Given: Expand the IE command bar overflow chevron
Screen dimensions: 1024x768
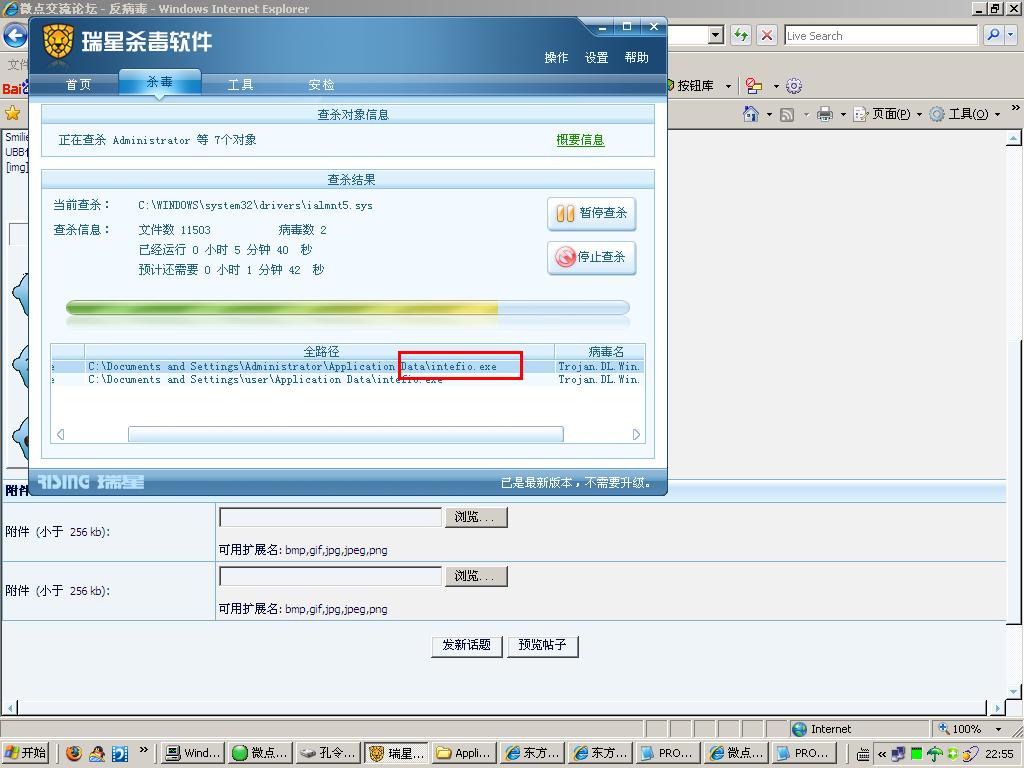Looking at the screenshot, I should point(1016,108).
